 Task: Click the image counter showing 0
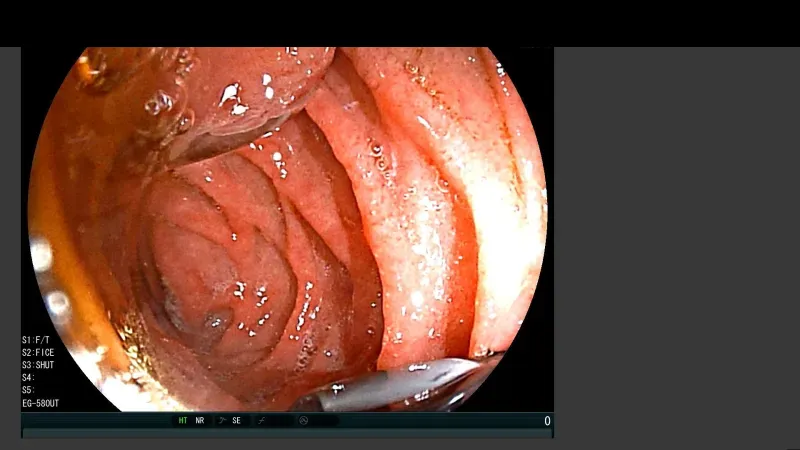coord(547,421)
